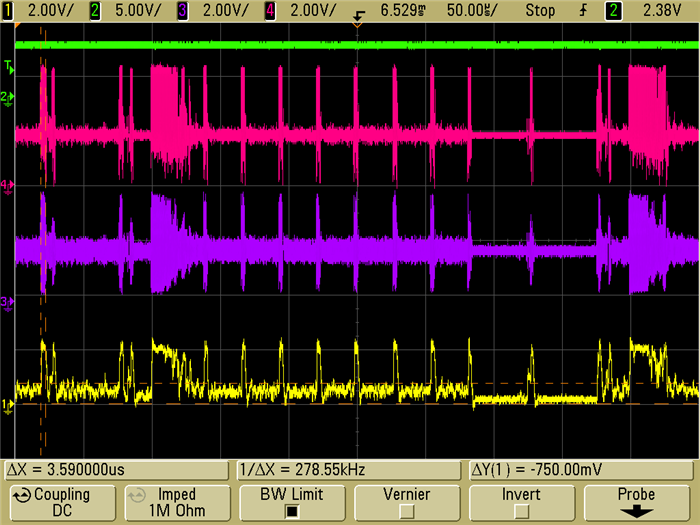Click channel 2 scale 5.00V/ value

point(138,10)
